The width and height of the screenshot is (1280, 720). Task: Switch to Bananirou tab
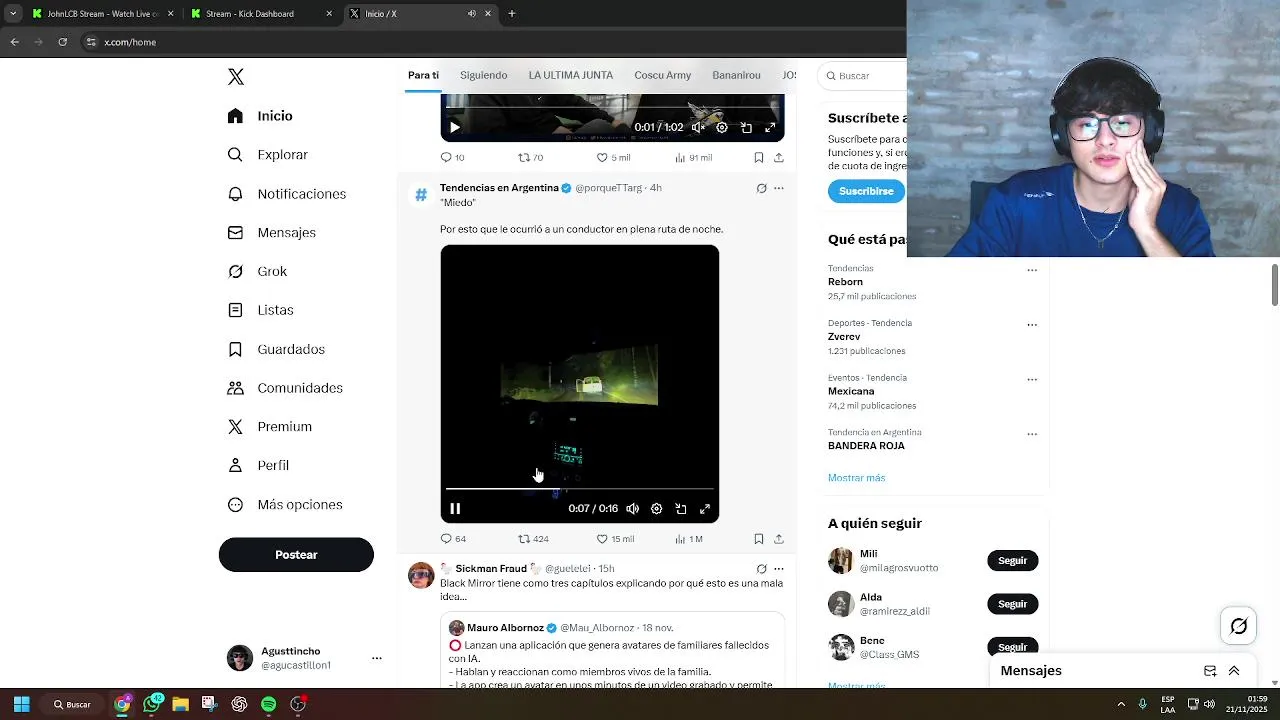coord(737,76)
